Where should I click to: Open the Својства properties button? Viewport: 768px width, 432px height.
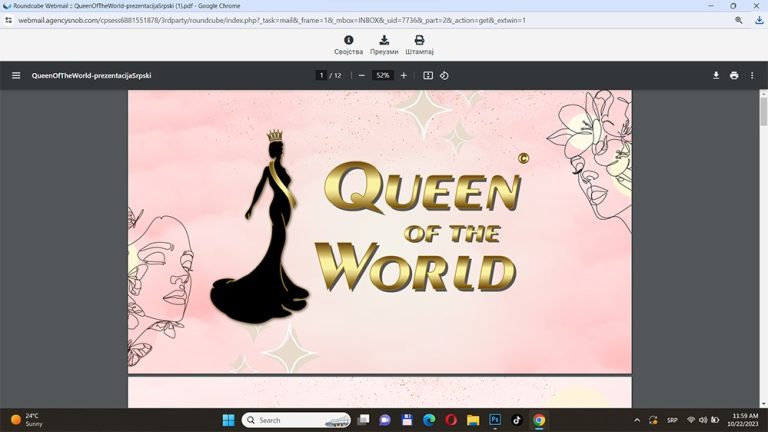coord(348,45)
